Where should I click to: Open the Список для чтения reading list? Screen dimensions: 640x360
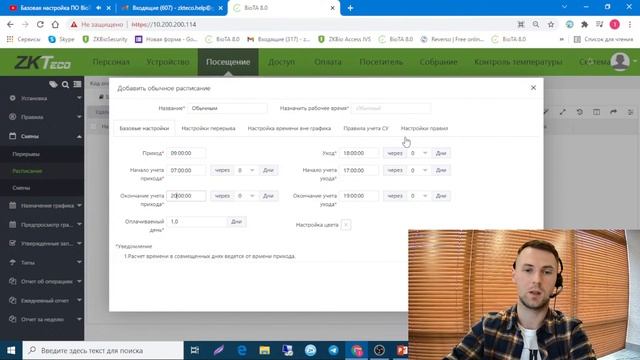604,39
